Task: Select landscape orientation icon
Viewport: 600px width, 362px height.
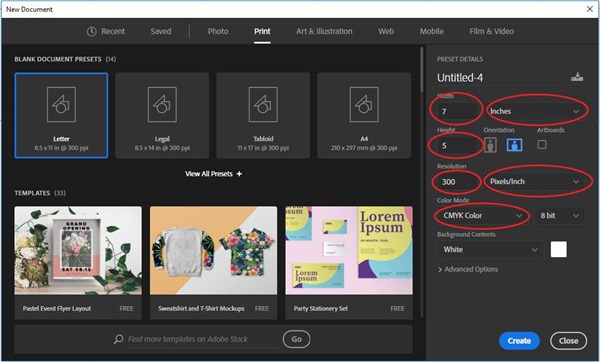Action: (x=514, y=145)
